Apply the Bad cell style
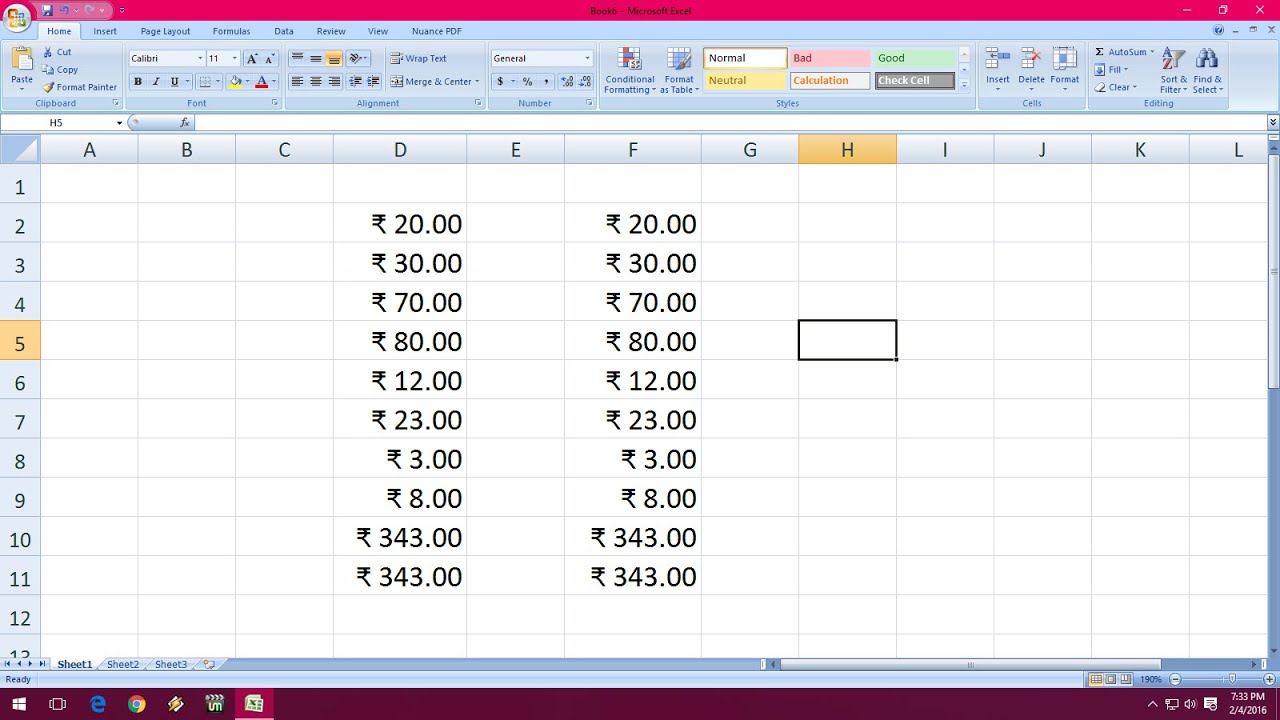This screenshot has width=1280, height=720. pyautogui.click(x=830, y=58)
